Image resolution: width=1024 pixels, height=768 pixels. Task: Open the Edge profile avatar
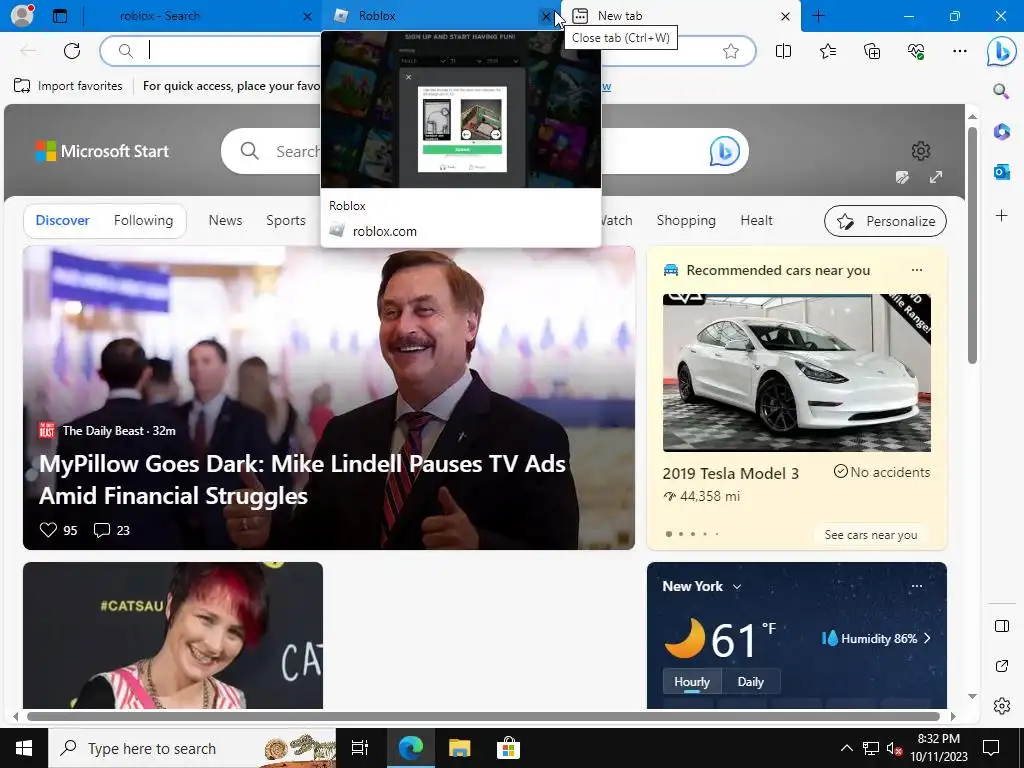click(x=22, y=15)
